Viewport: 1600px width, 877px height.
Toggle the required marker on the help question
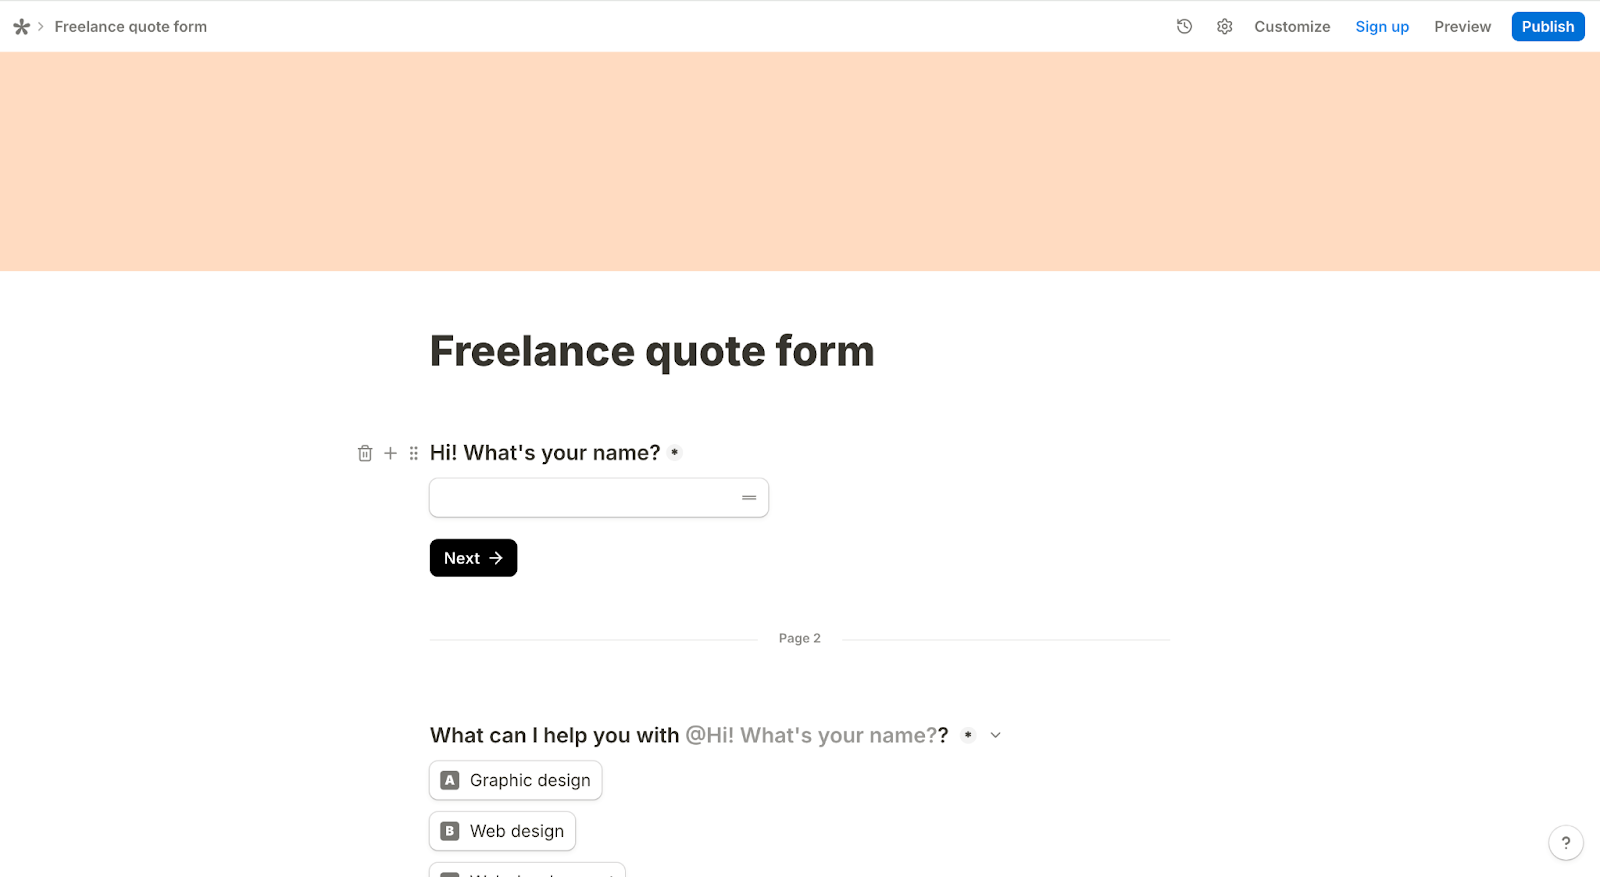tap(966, 735)
